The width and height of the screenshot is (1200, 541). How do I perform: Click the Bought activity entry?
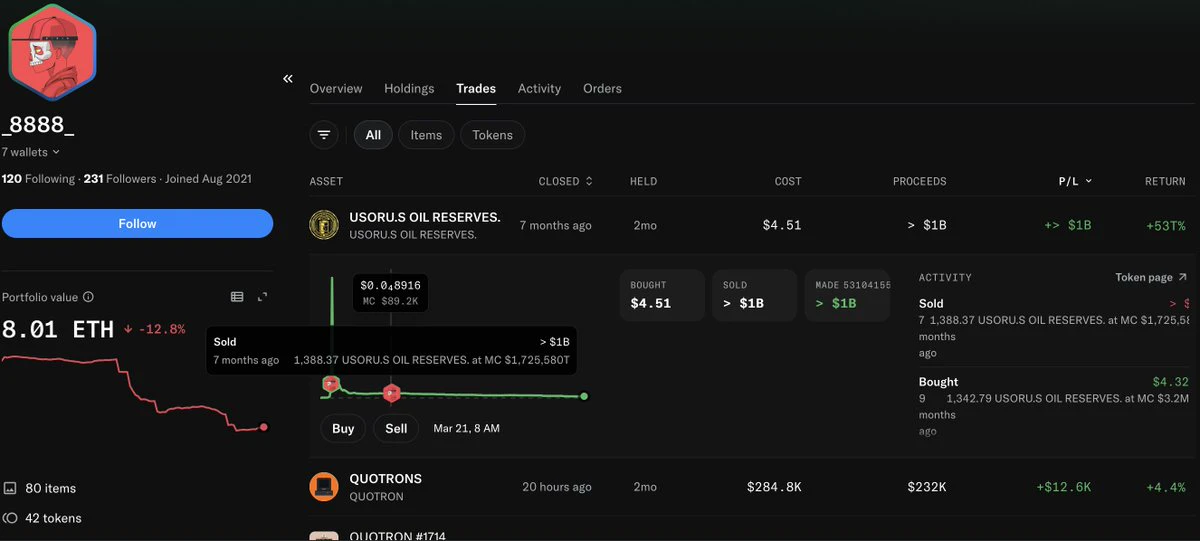(x=1054, y=406)
